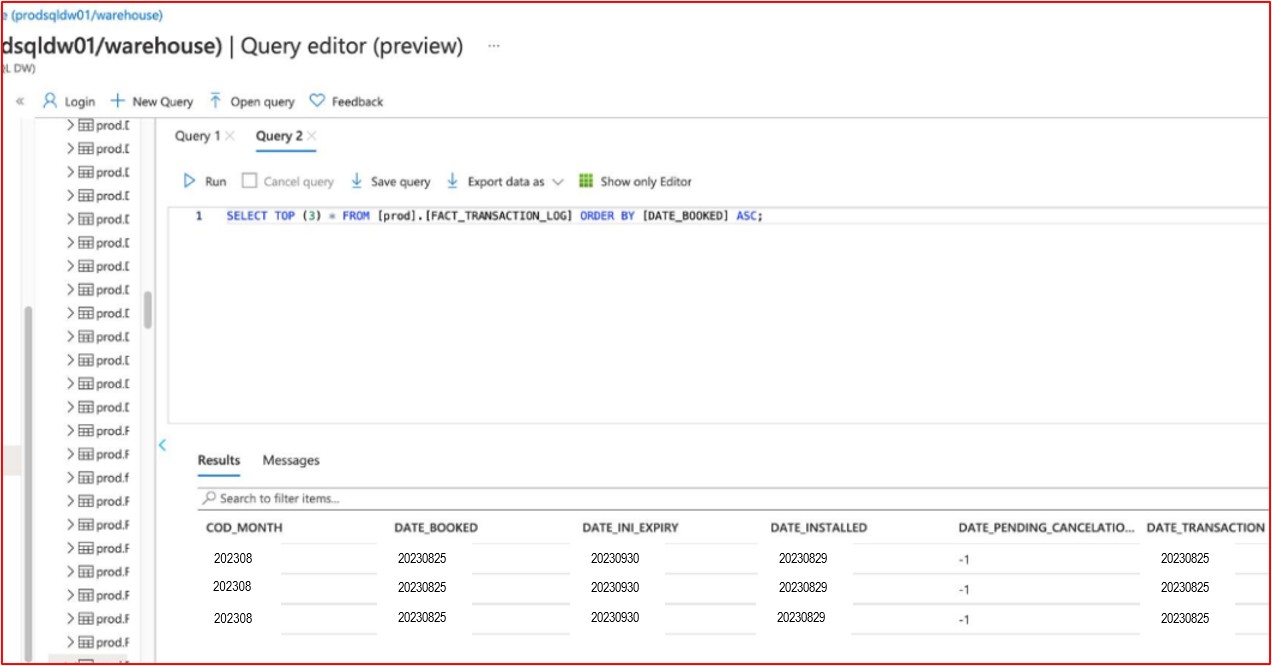Collapse the side panel with the left chevron
1272x666 pixels.
pyautogui.click(x=163, y=447)
